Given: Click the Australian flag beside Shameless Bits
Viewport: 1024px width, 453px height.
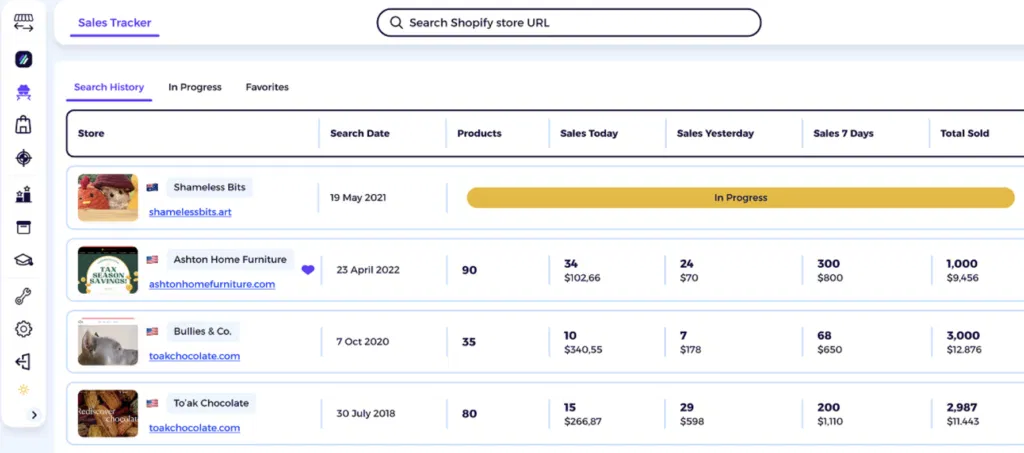Looking at the screenshot, I should click(x=152, y=187).
